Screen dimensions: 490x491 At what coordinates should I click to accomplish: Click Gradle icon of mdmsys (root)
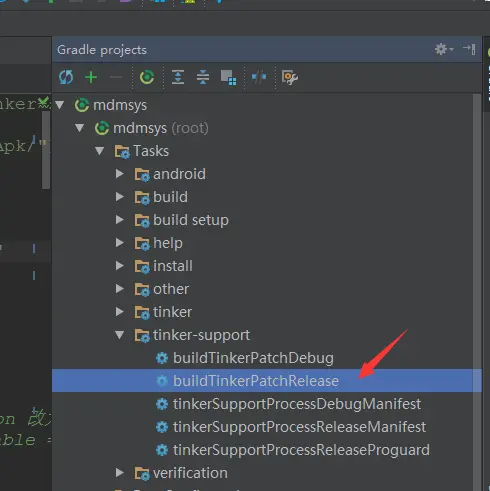[102, 128]
